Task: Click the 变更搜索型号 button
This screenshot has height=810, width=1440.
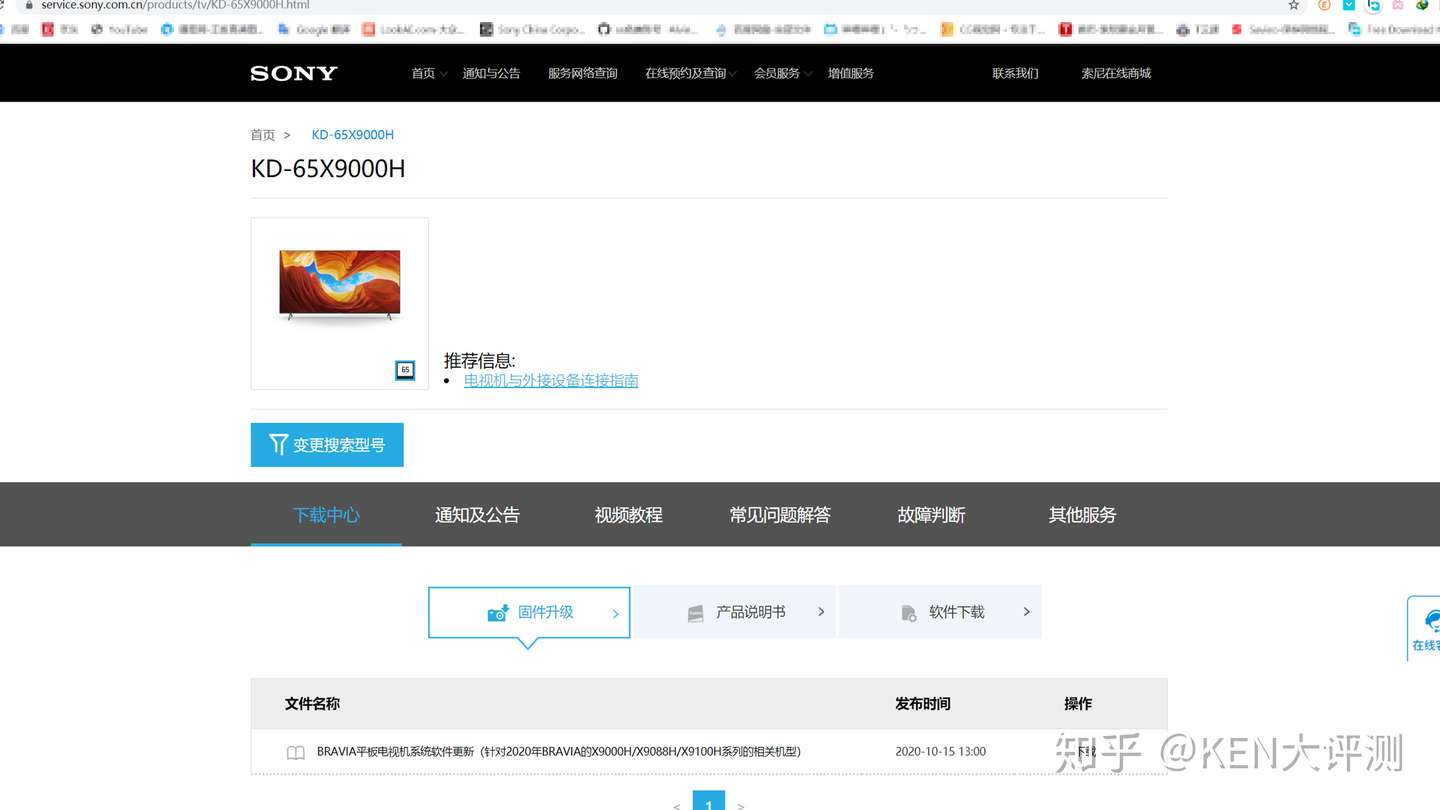Action: pyautogui.click(x=327, y=445)
